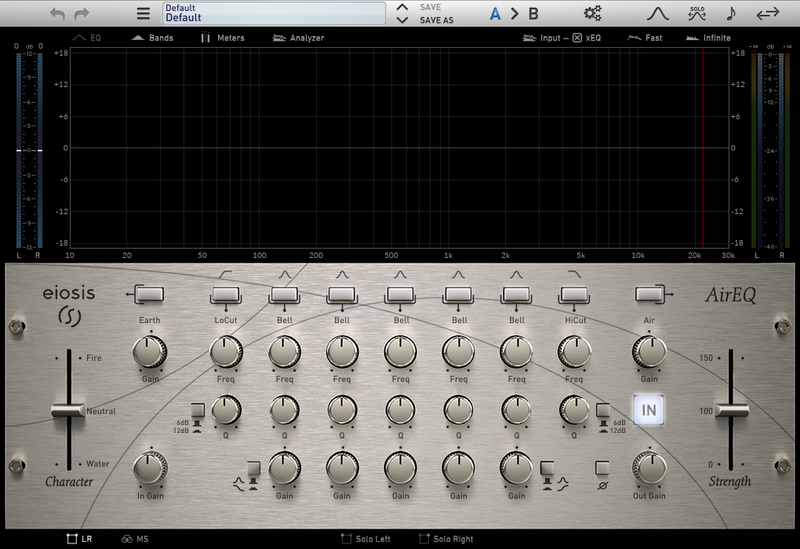
Task: Click the Out Gain knob
Action: (649, 468)
